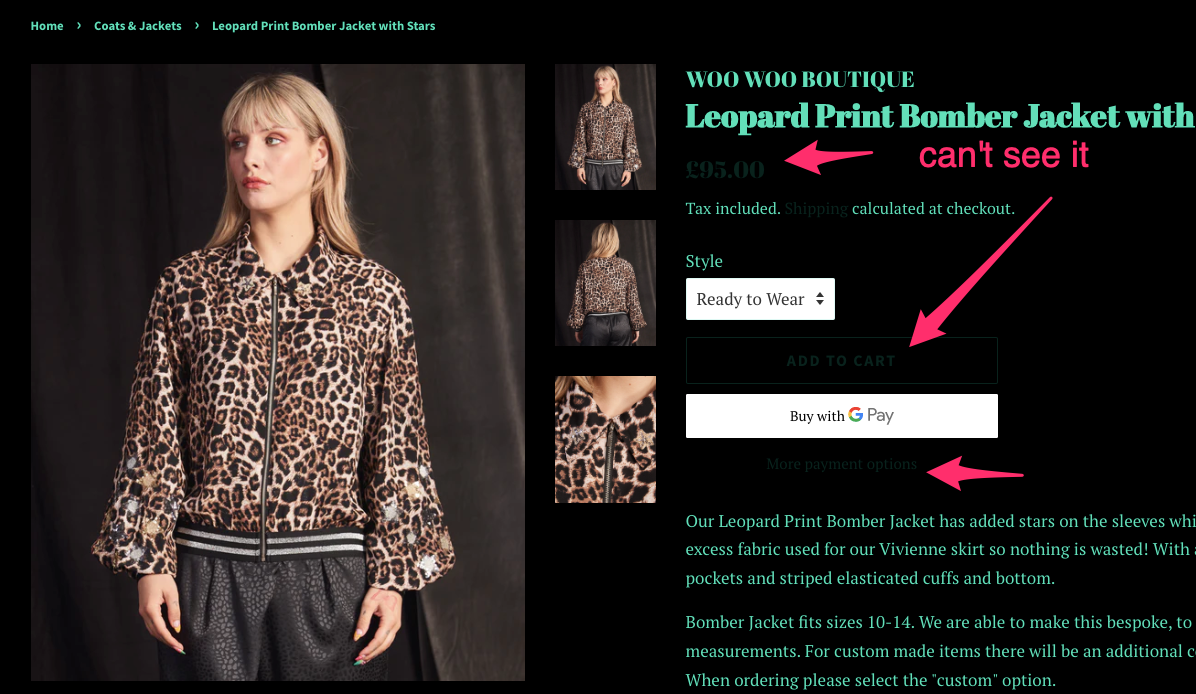The image size is (1196, 694).
Task: Click the barely visible £95.00 price
Action: click(x=725, y=169)
